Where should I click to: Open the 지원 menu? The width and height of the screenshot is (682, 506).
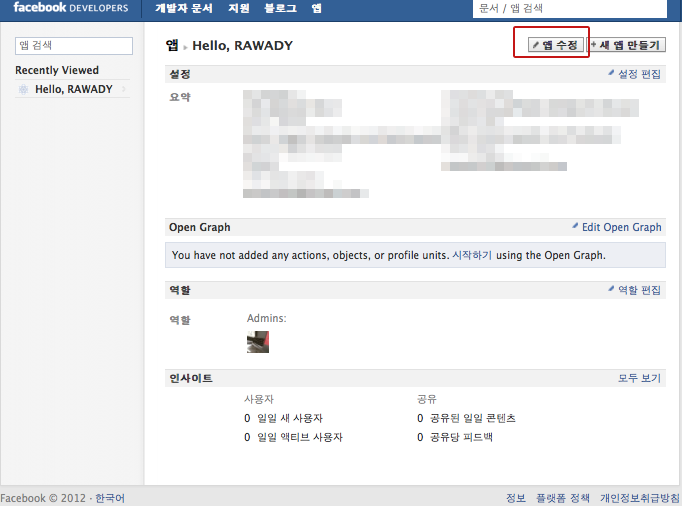pos(239,8)
